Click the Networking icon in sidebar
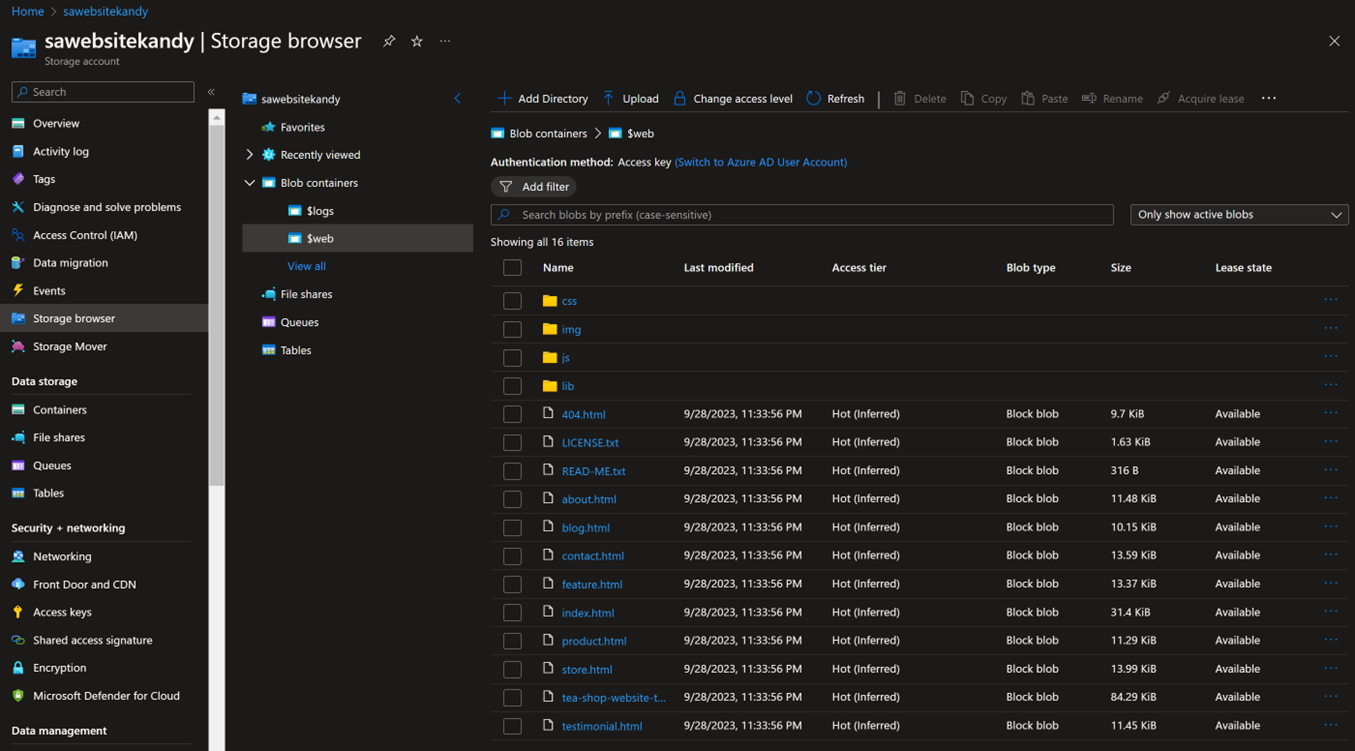This screenshot has width=1355, height=751. (x=18, y=556)
